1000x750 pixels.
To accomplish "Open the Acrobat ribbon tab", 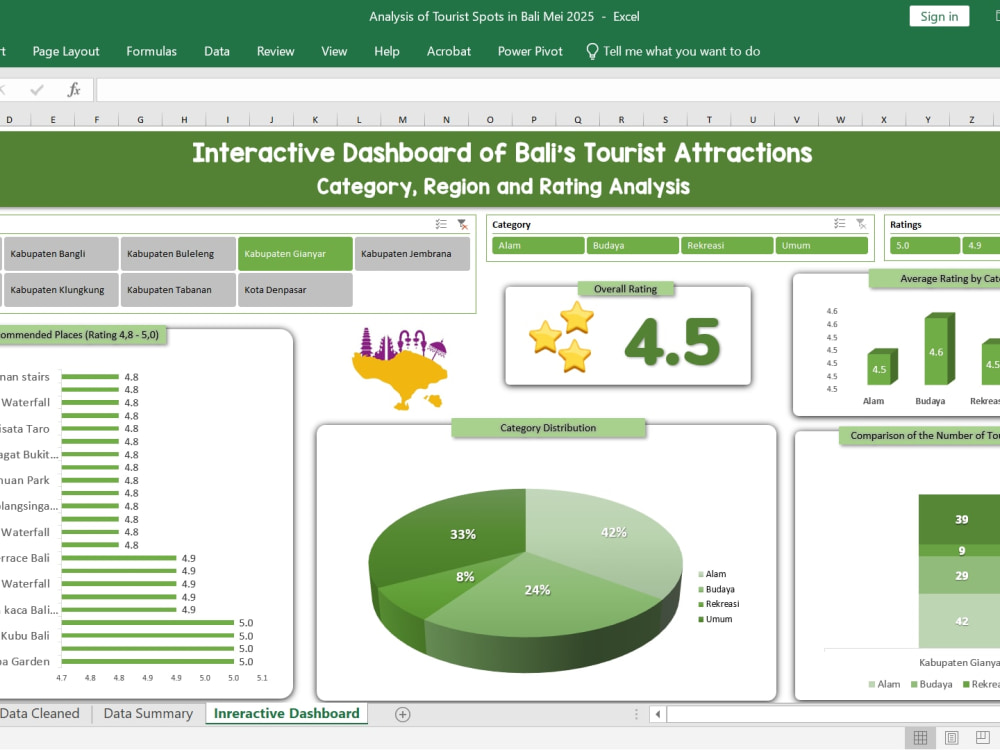I will point(449,52).
